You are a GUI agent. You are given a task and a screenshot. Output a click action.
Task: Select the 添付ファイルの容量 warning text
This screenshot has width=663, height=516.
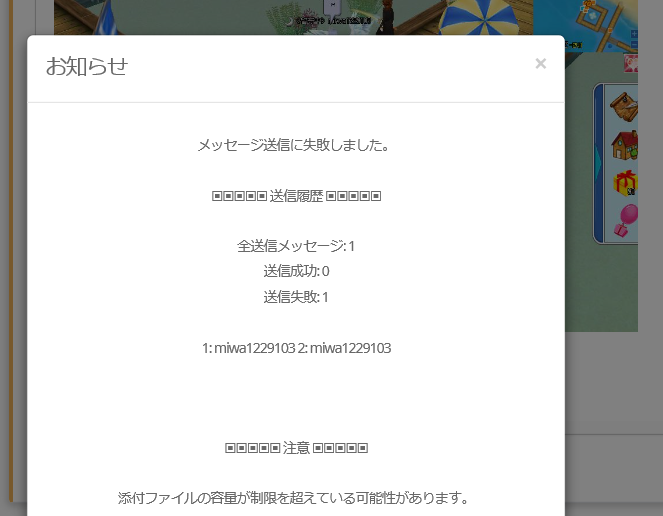[x=293, y=498]
